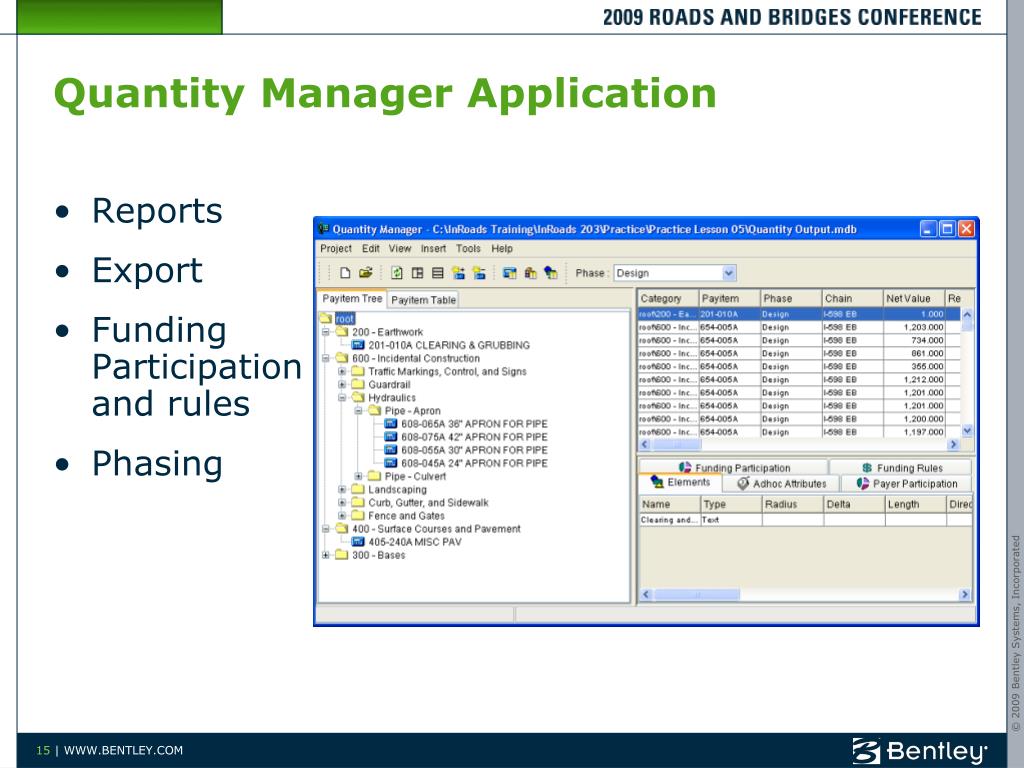Click the New project toolbar icon

pos(345,273)
